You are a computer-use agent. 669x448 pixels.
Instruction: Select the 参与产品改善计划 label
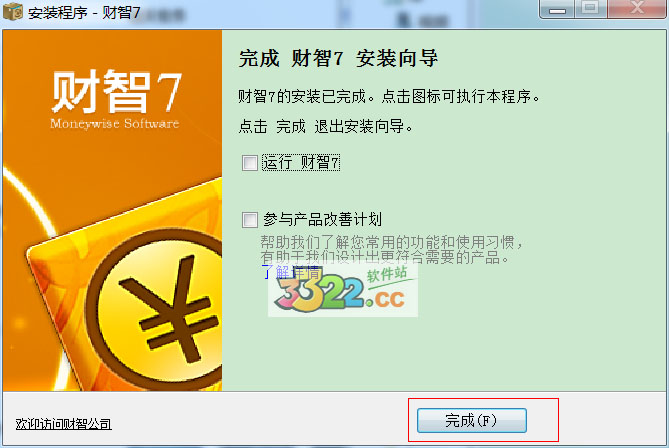(x=322, y=219)
